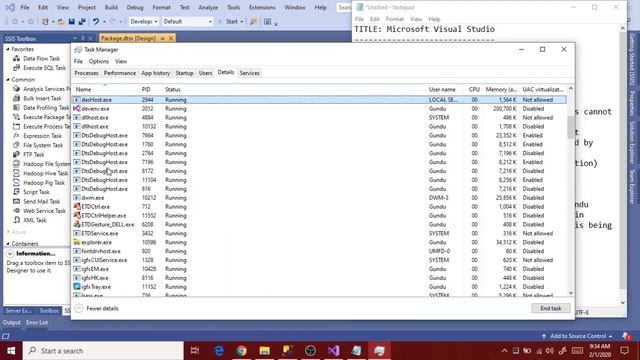
Task: Click the Save icon in Visual Studio toolbar
Action: point(72,22)
